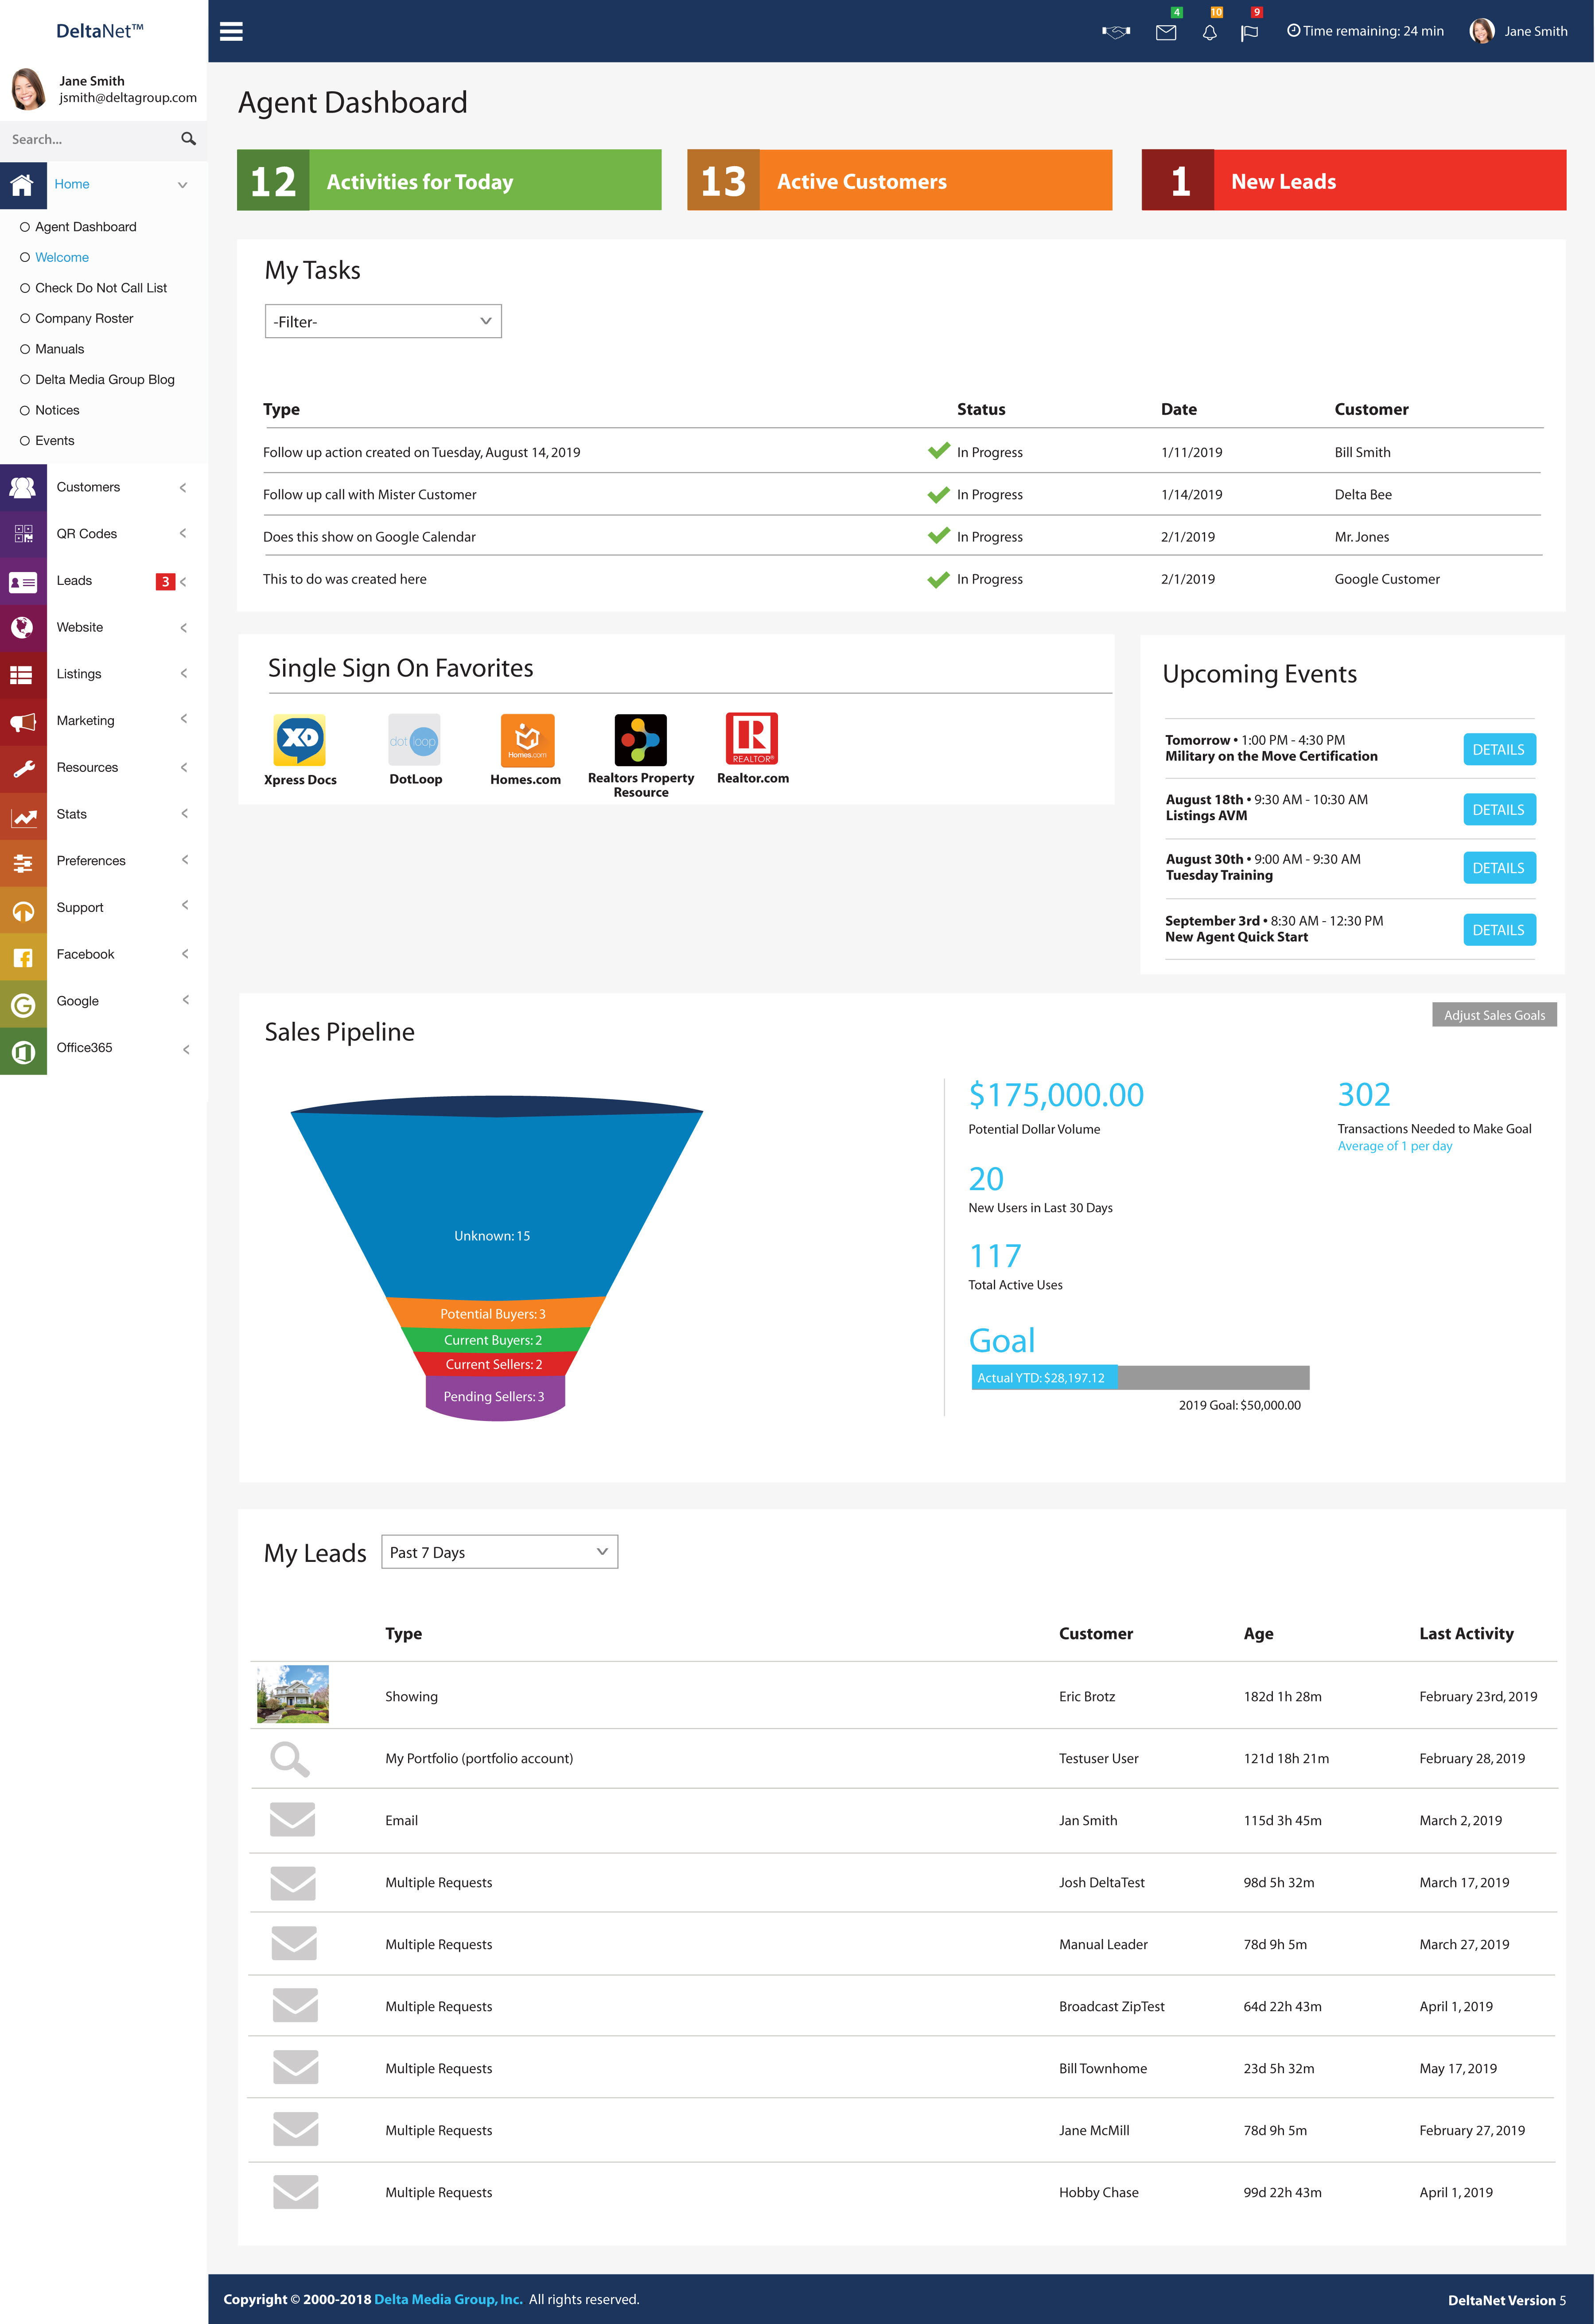The image size is (1595, 2324).
Task: Open the hamburger menu icon
Action: 231,31
